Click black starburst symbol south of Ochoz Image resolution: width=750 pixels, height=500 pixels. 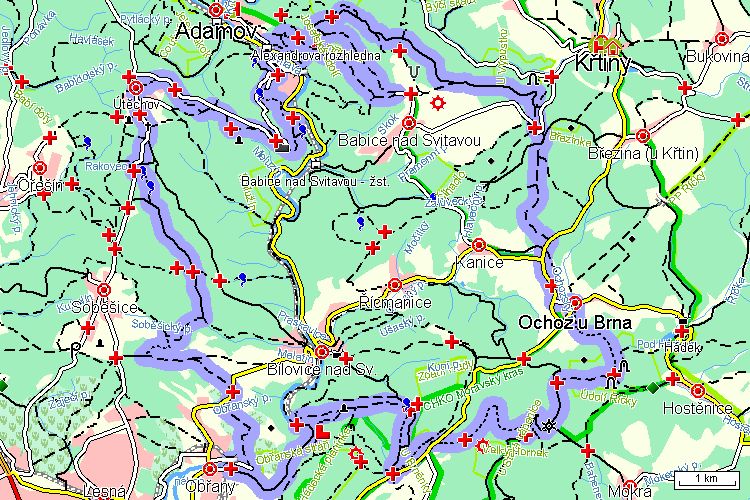[550, 424]
